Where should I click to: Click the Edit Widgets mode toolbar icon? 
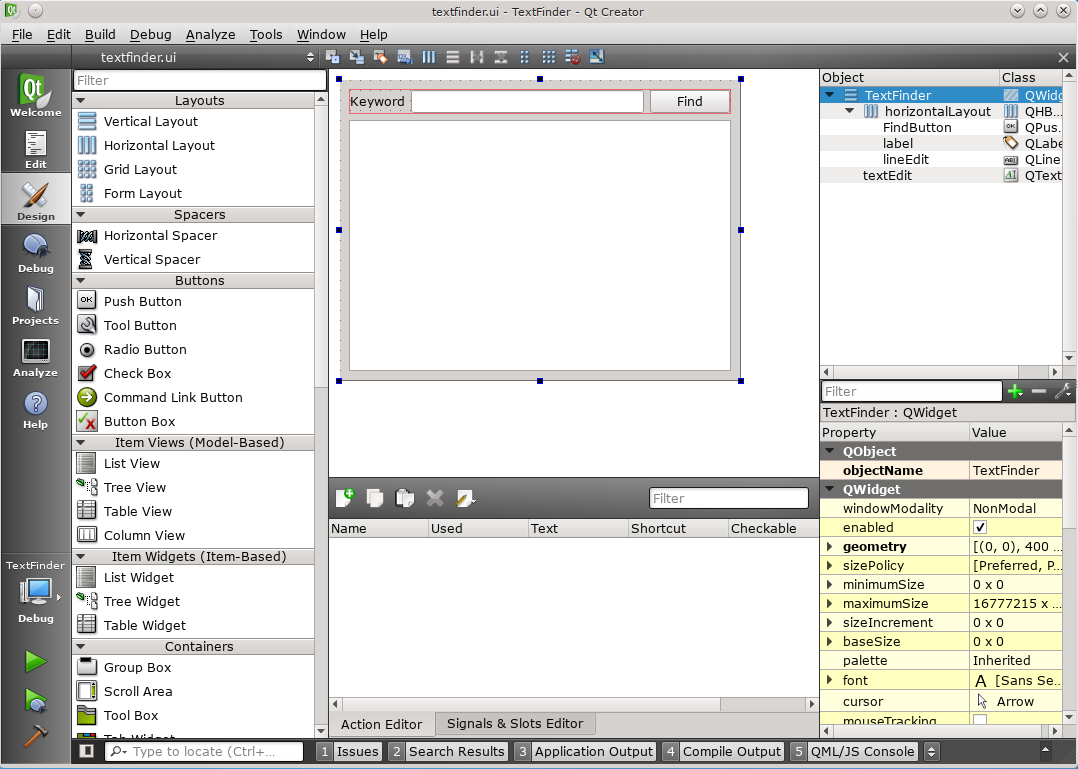333,57
